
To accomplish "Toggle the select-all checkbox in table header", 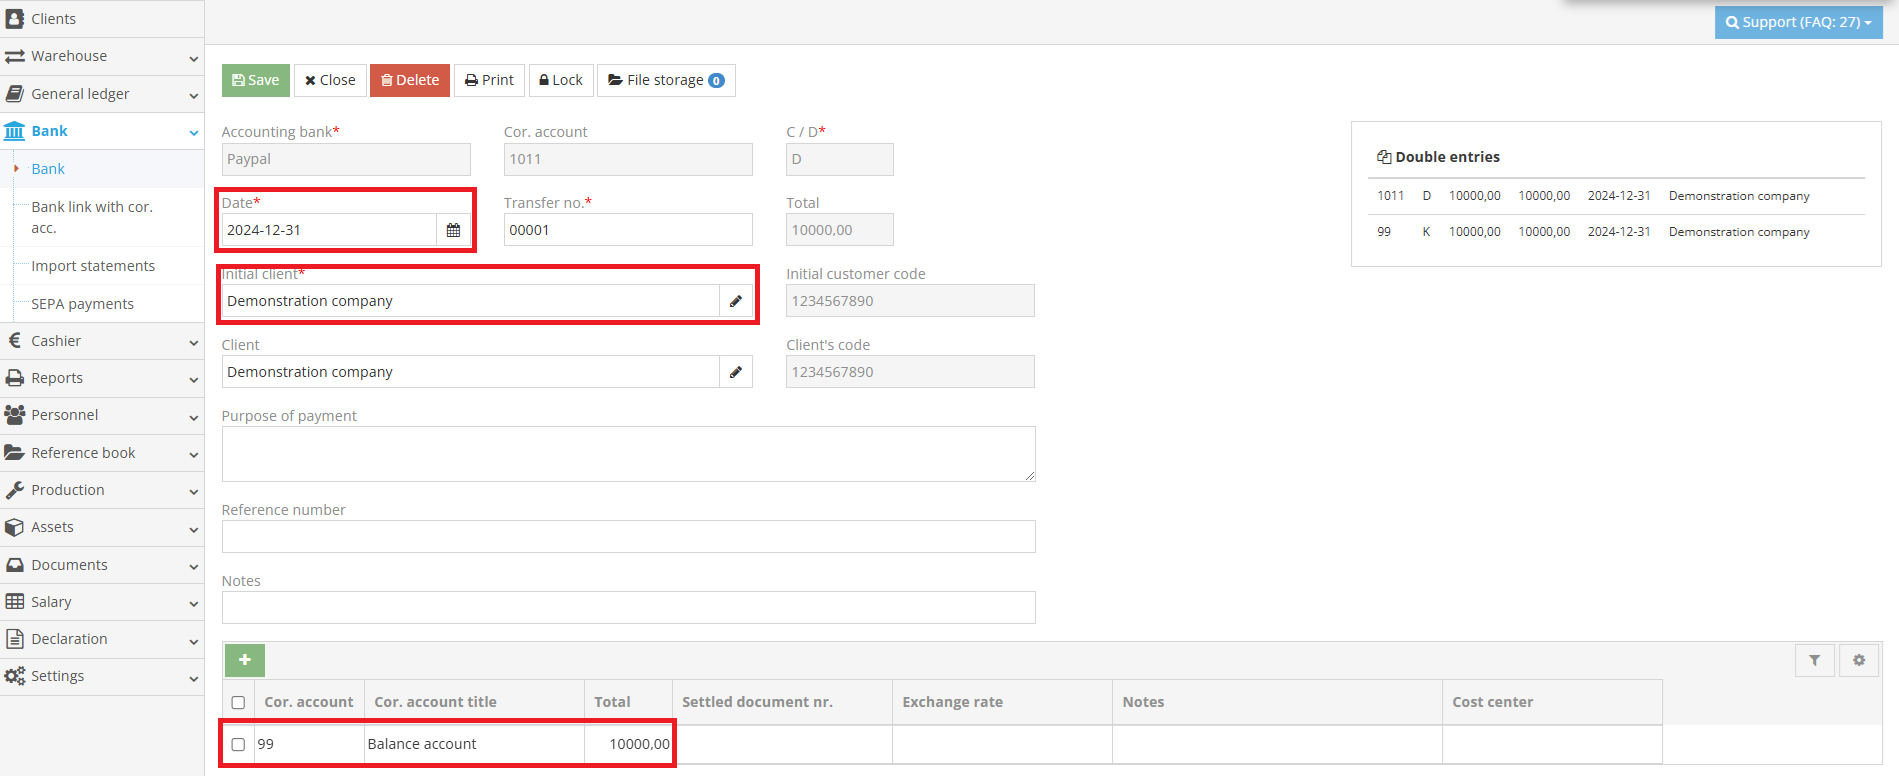I will coord(238,703).
